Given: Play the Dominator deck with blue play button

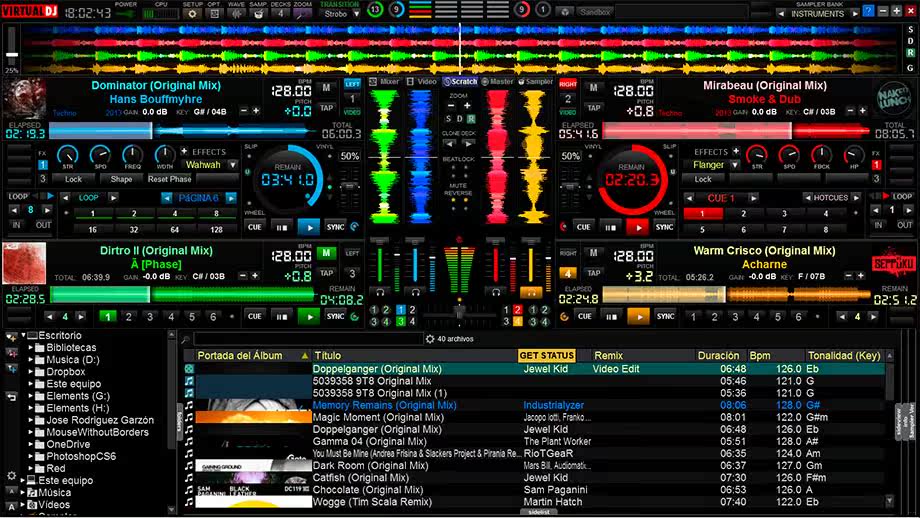Looking at the screenshot, I should coord(309,227).
